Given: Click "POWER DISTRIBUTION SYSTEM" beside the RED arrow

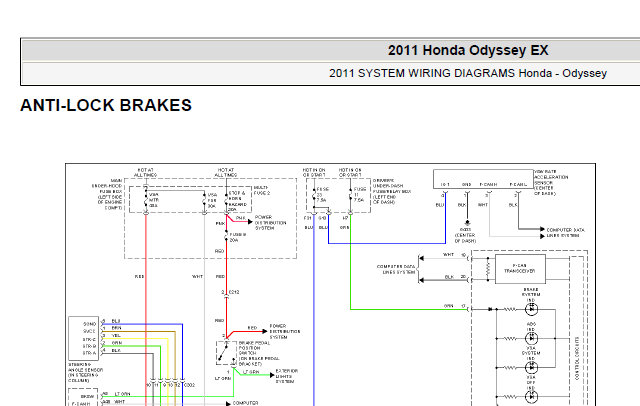Looking at the screenshot, I should point(284,331).
